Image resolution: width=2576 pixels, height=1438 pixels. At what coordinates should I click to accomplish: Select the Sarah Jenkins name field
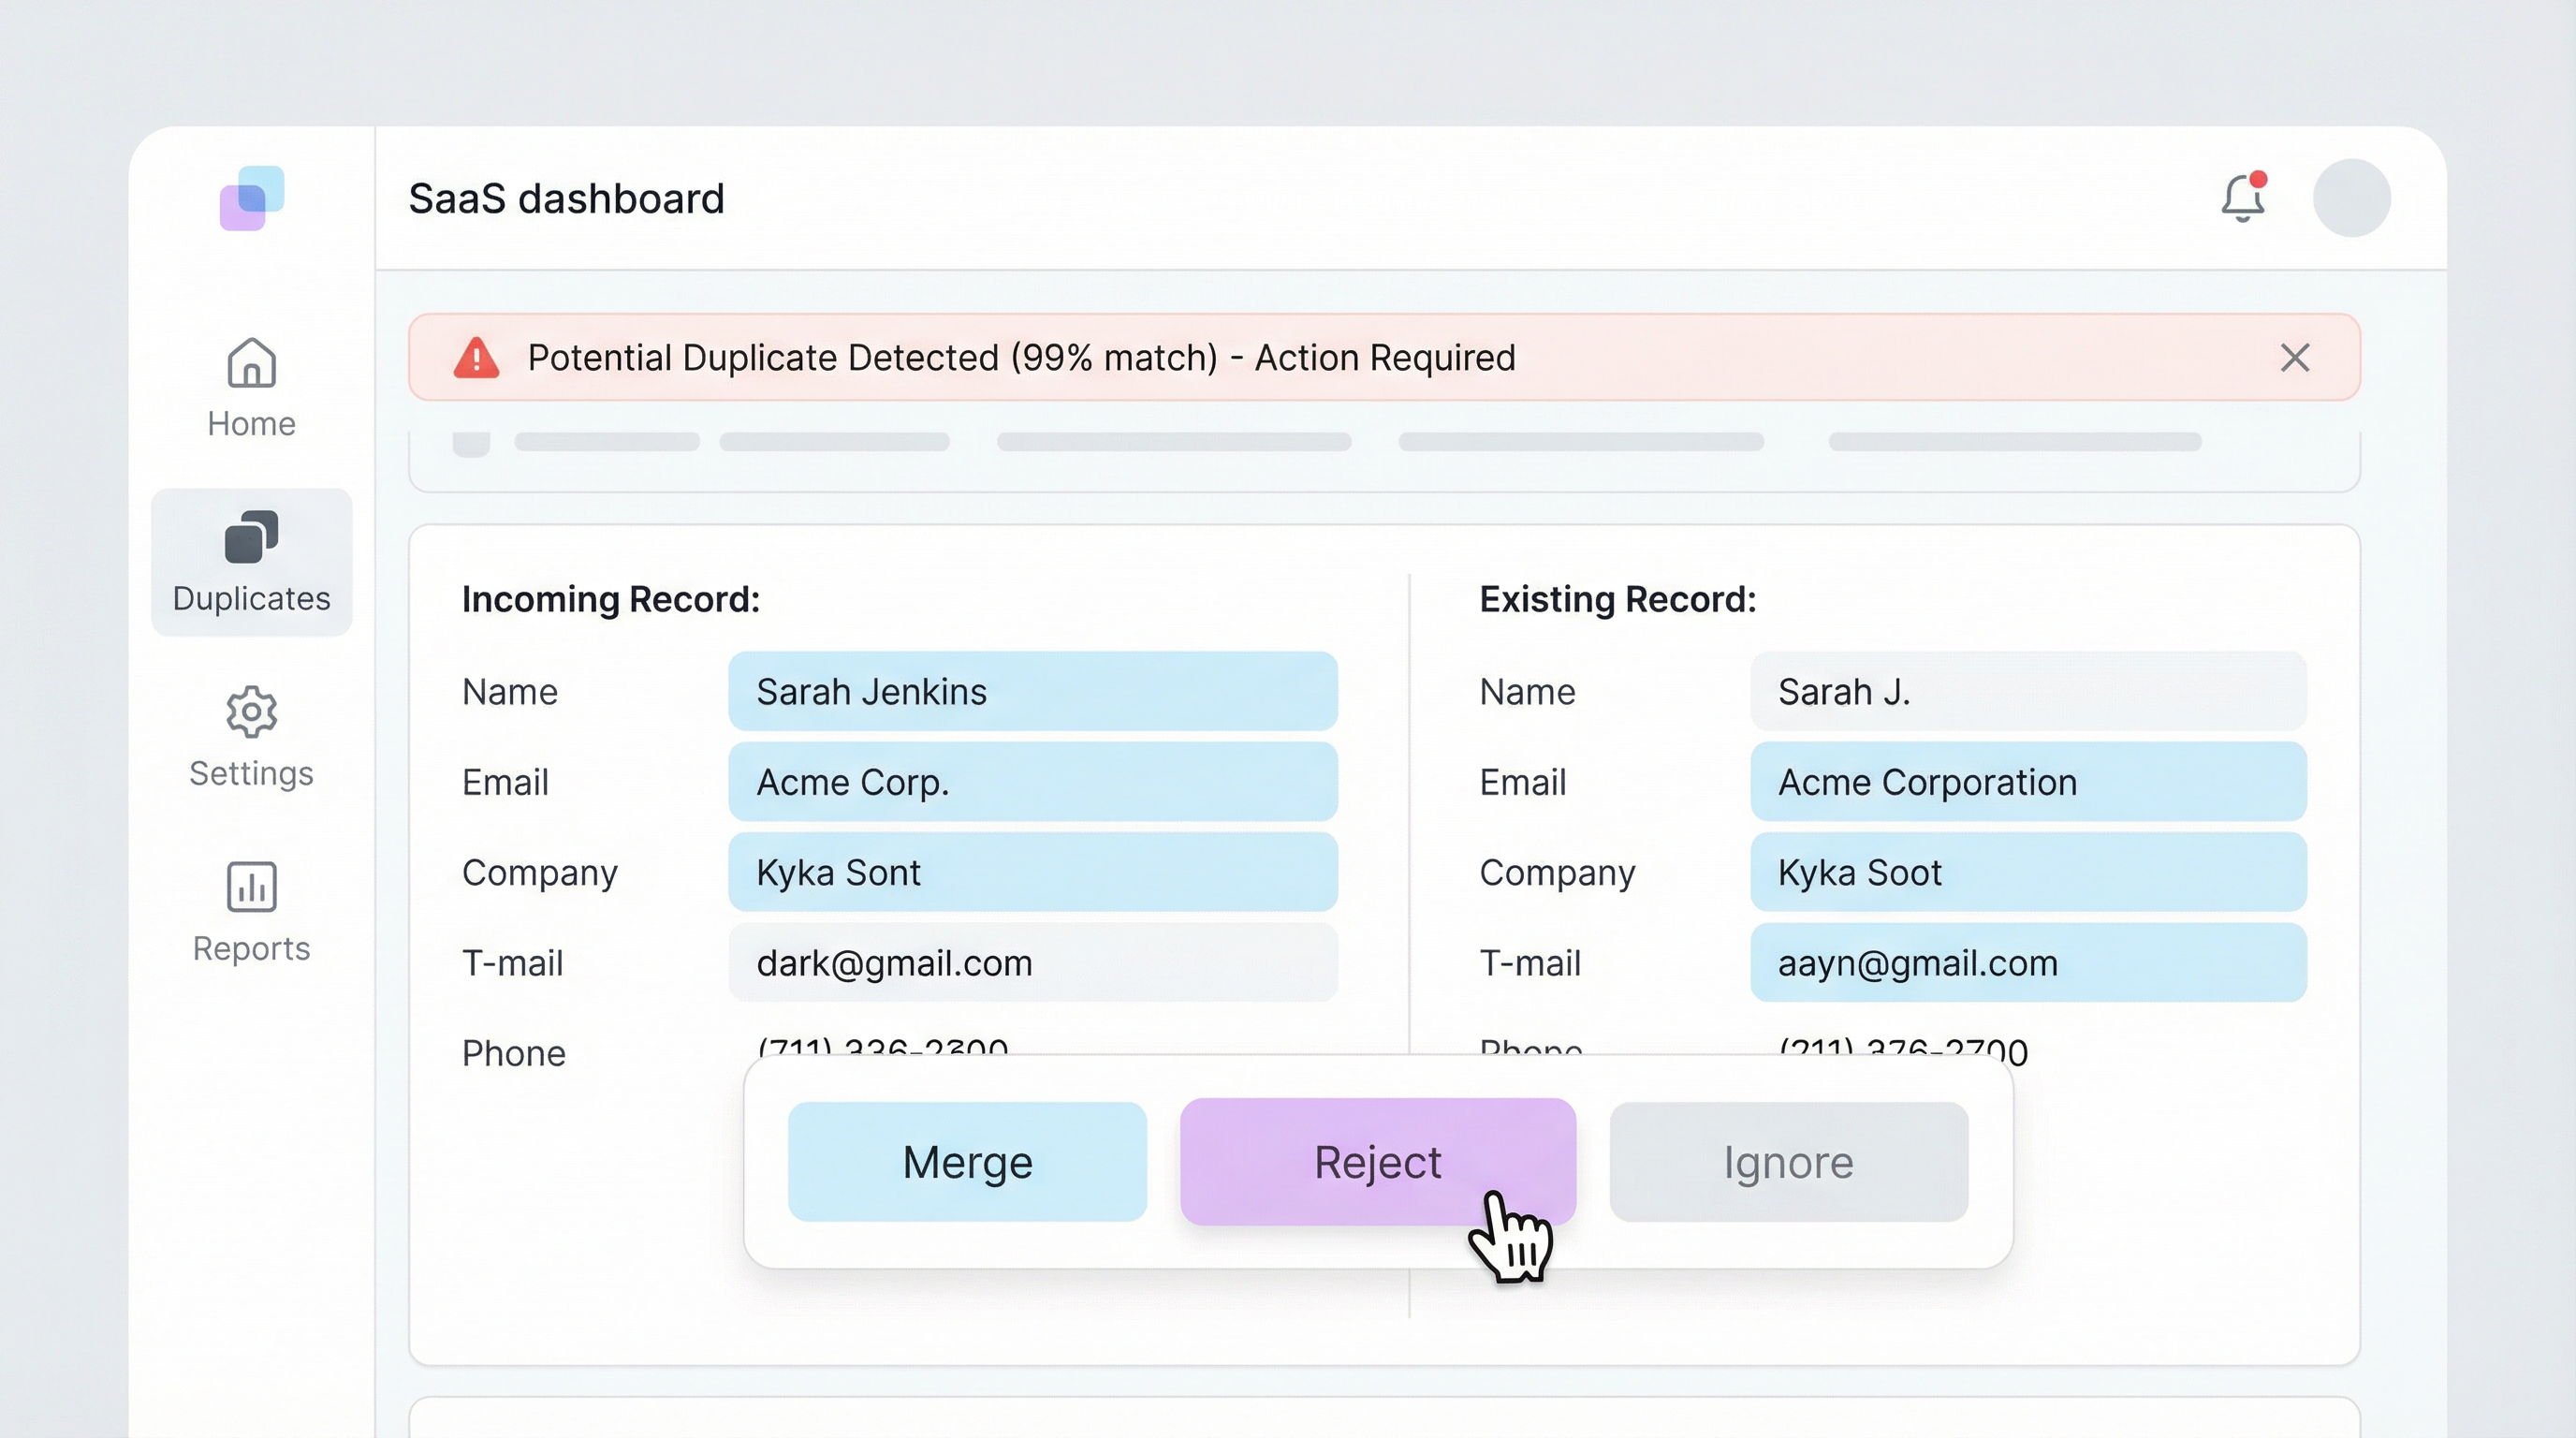(1032, 691)
